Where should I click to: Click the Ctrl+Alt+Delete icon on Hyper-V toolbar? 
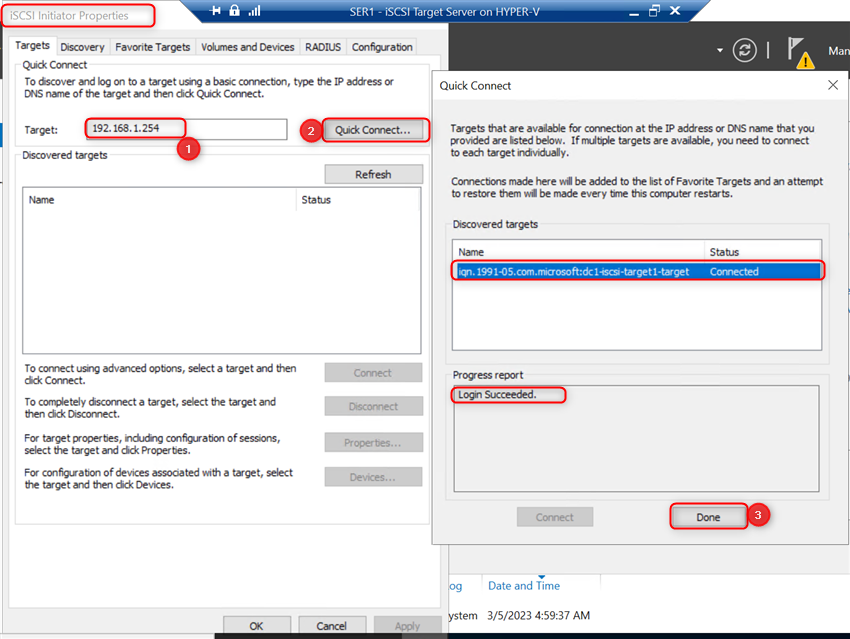[214, 11]
